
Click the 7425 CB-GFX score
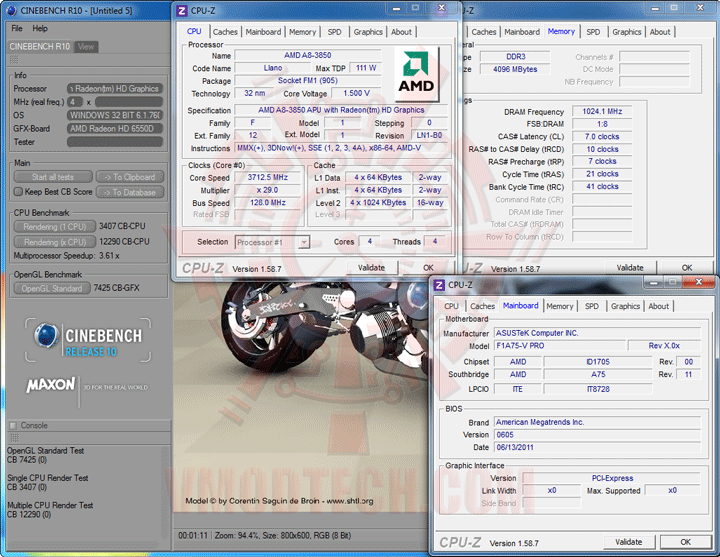(x=116, y=288)
